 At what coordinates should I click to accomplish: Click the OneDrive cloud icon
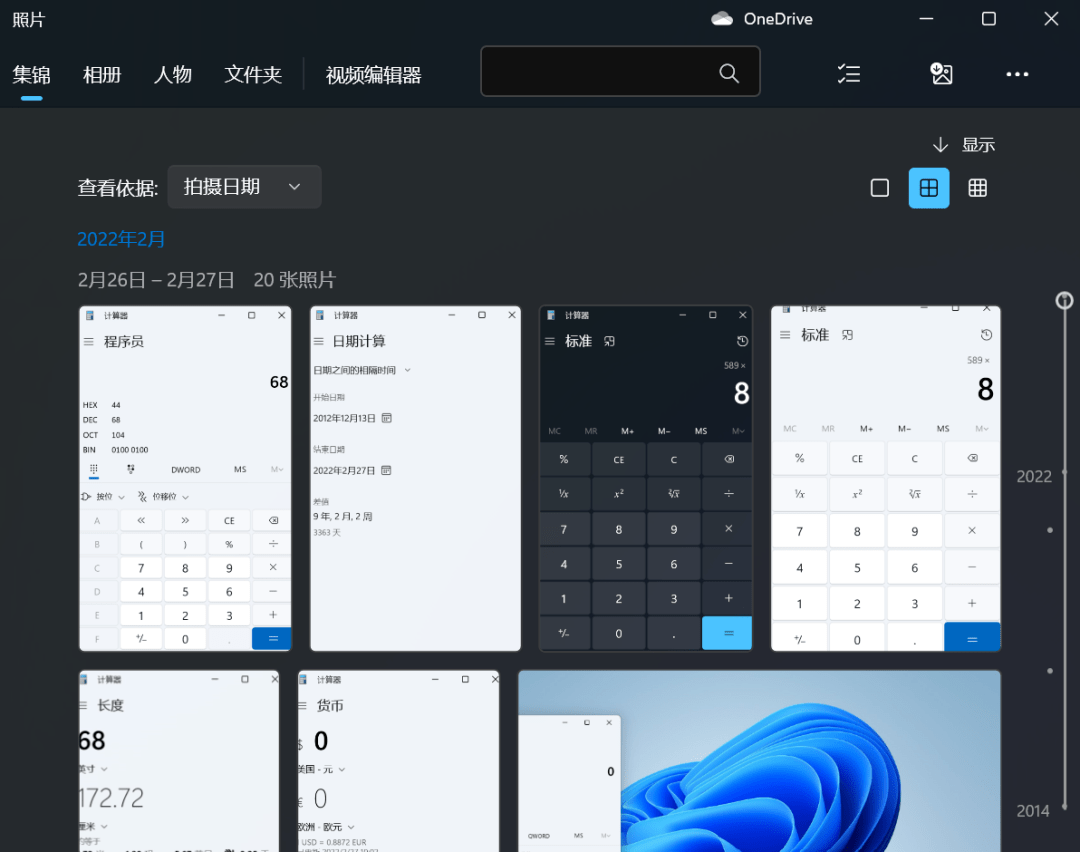point(722,18)
